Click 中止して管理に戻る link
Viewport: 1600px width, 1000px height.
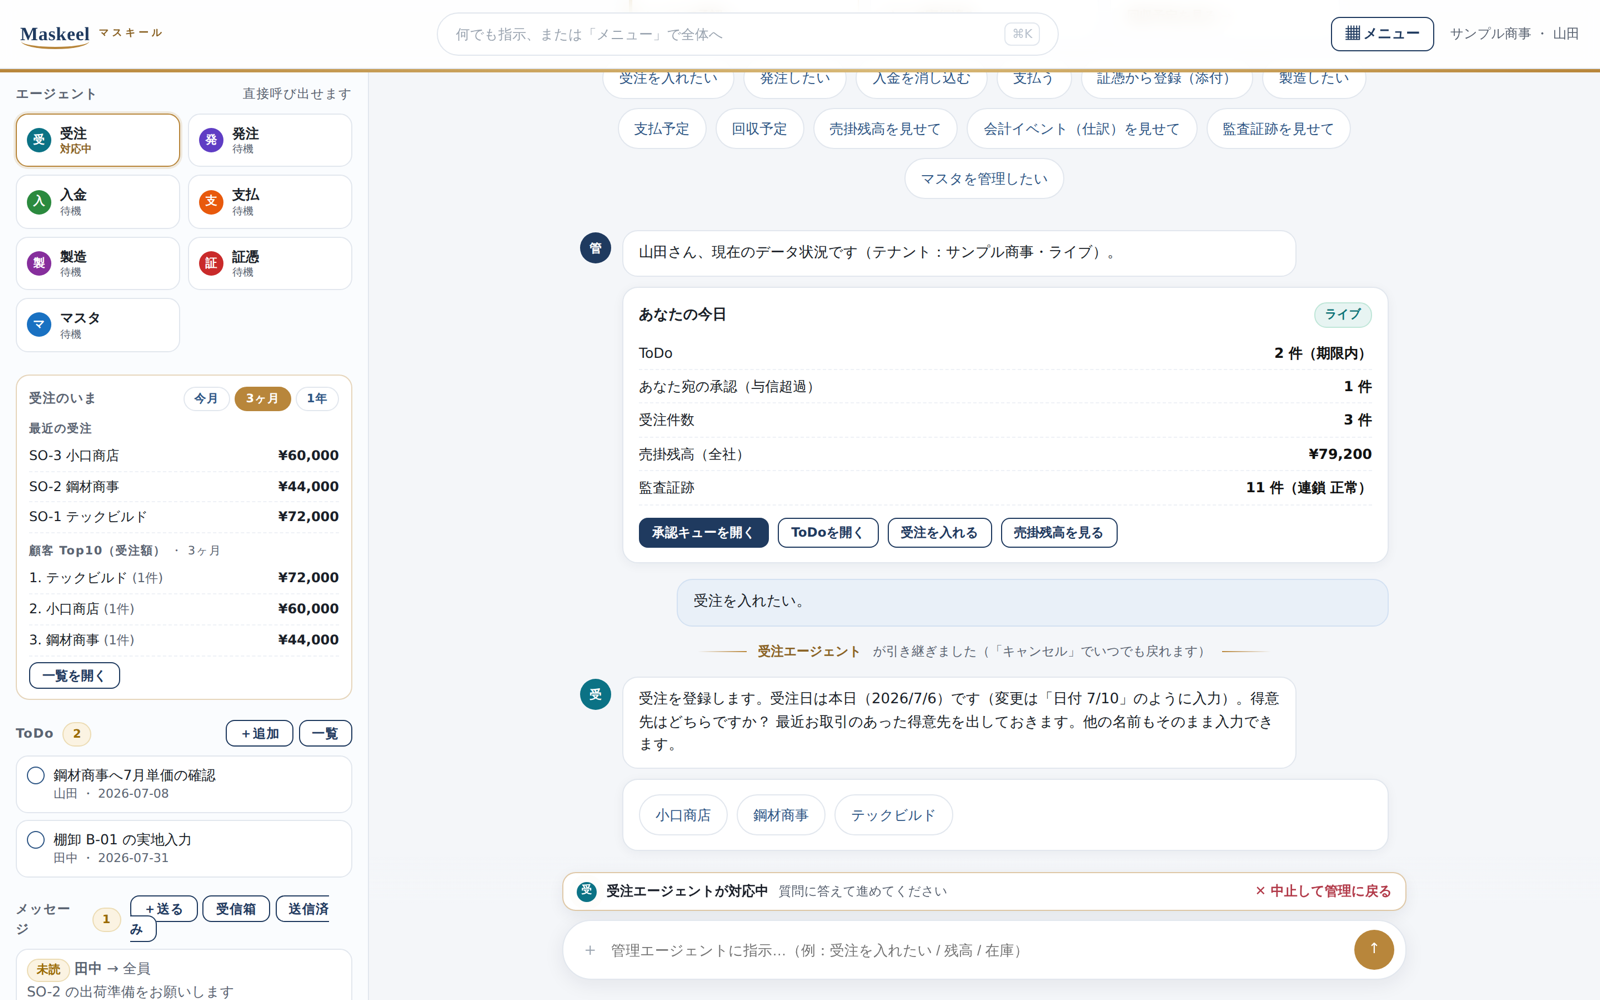[1323, 891]
